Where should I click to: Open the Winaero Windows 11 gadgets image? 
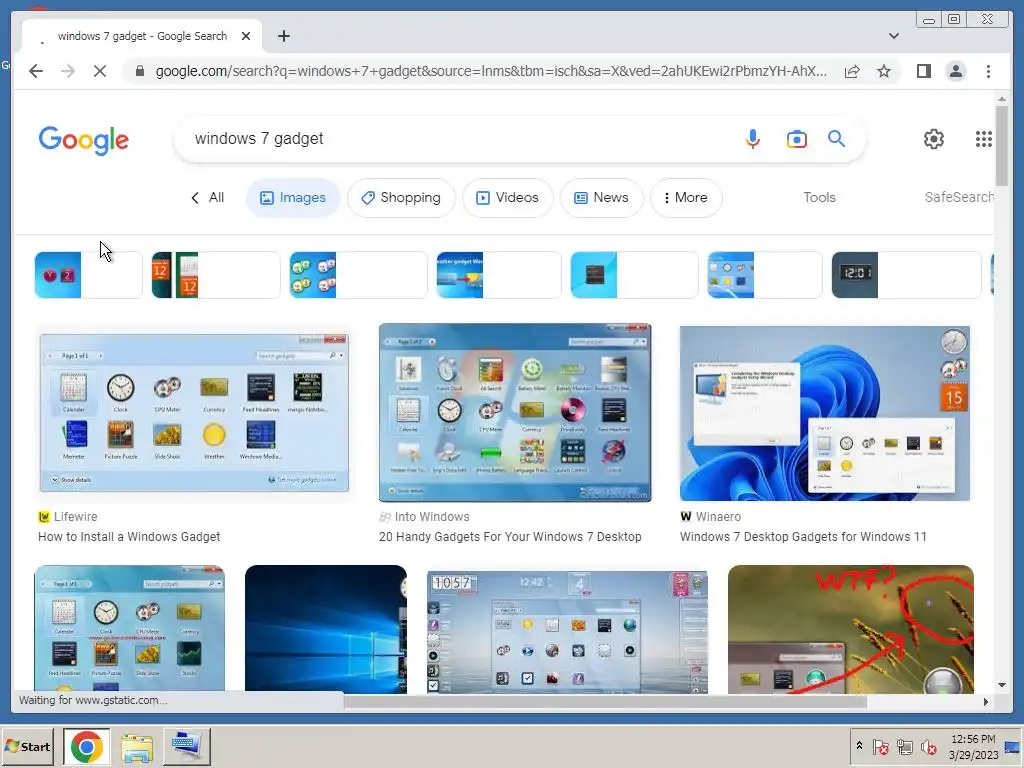825,413
